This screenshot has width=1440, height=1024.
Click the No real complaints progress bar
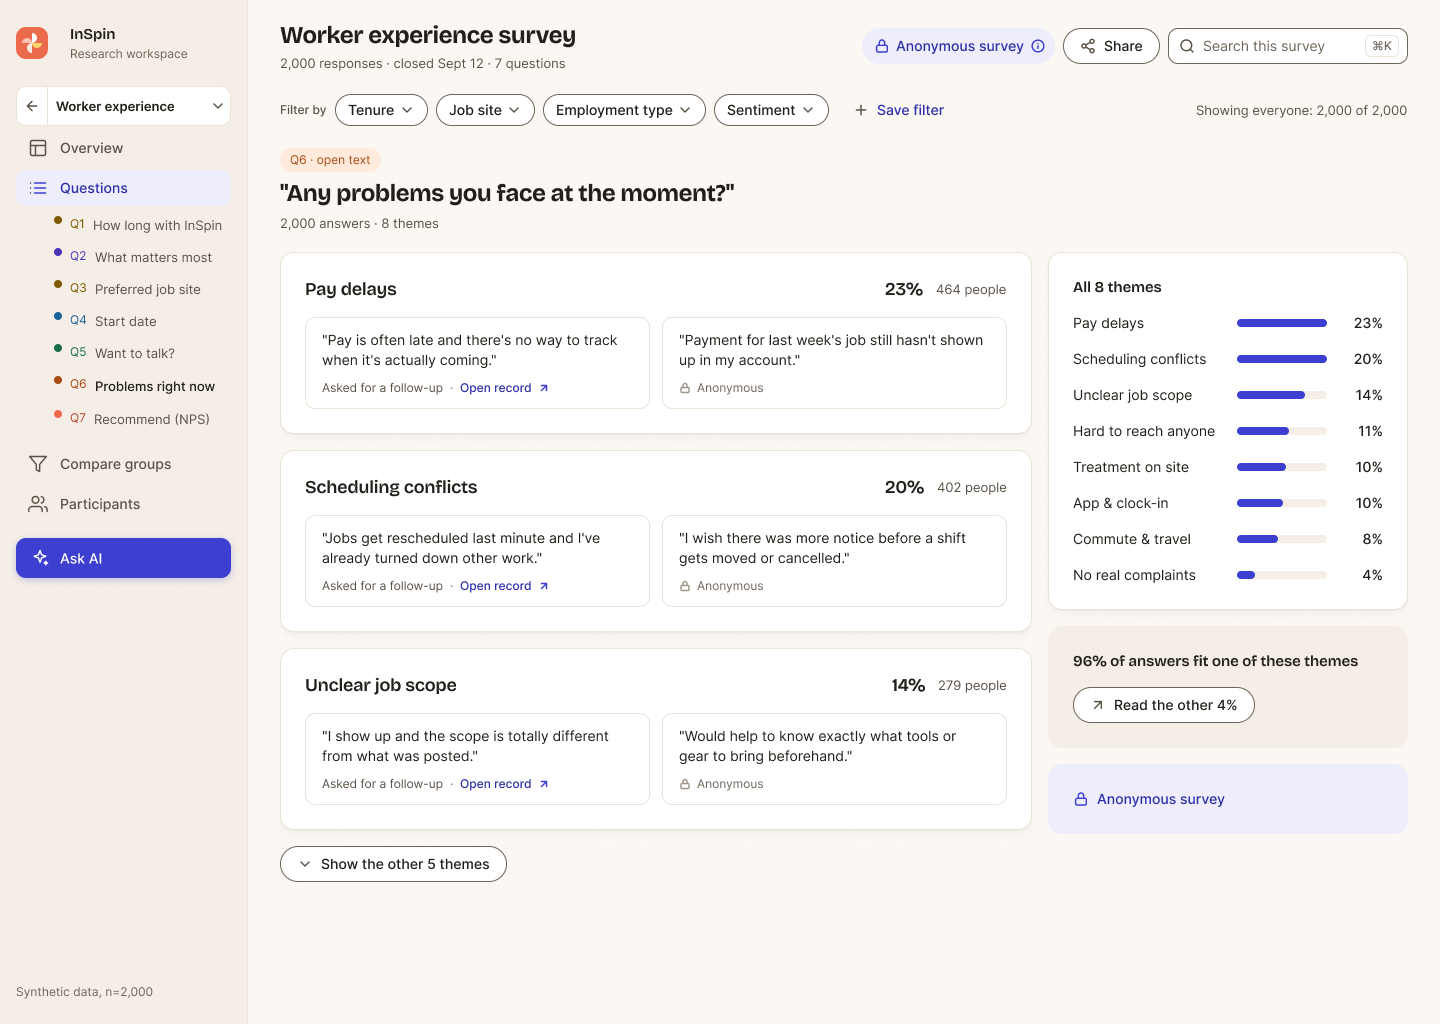pos(1282,575)
